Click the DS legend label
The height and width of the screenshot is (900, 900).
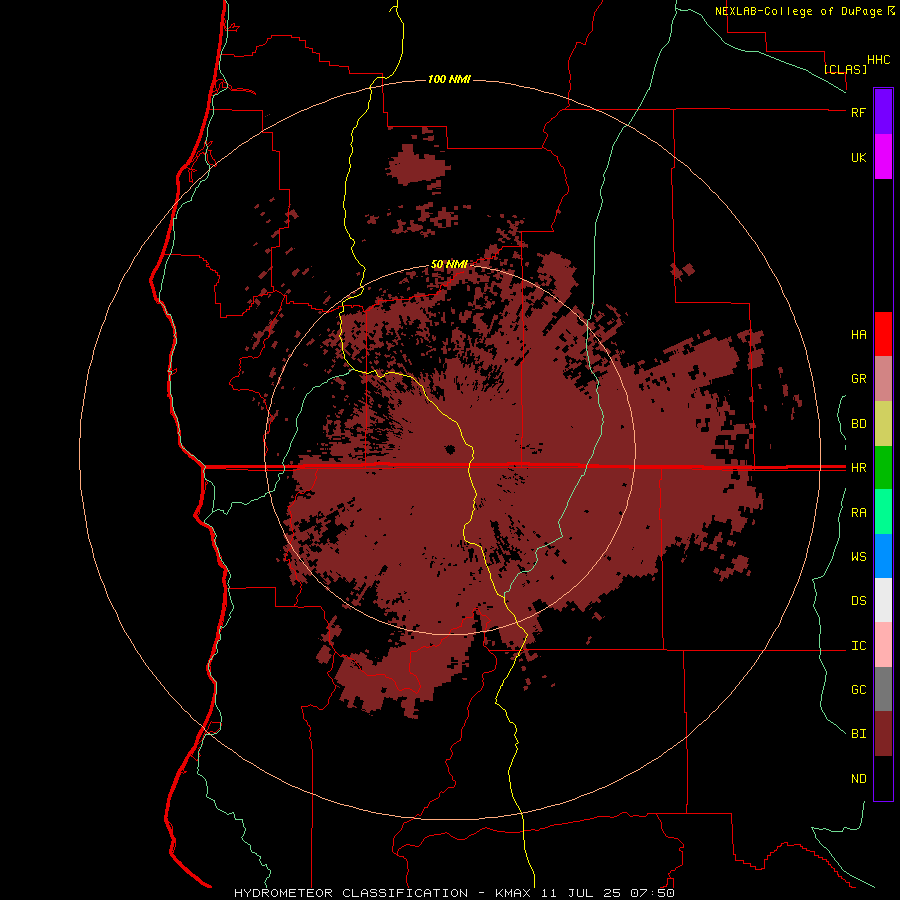click(x=858, y=601)
